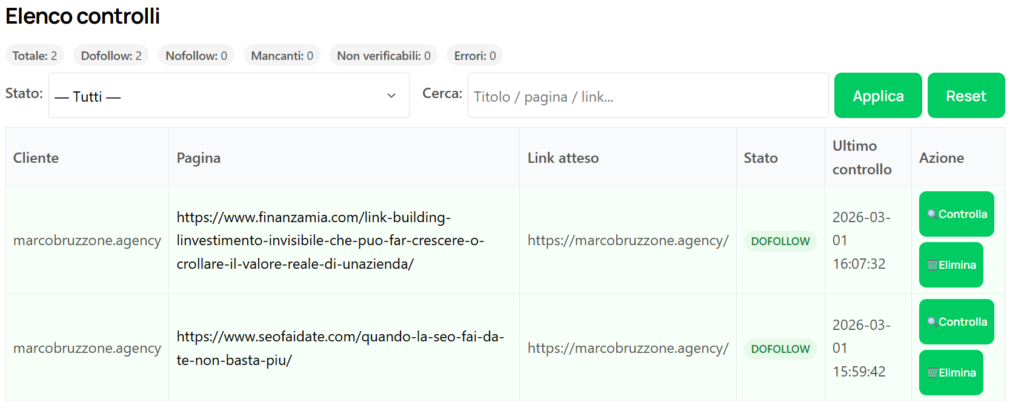The width and height of the screenshot is (1024, 411).
Task: Open the seofaidate.com page URL
Action: pyautogui.click(x=340, y=348)
